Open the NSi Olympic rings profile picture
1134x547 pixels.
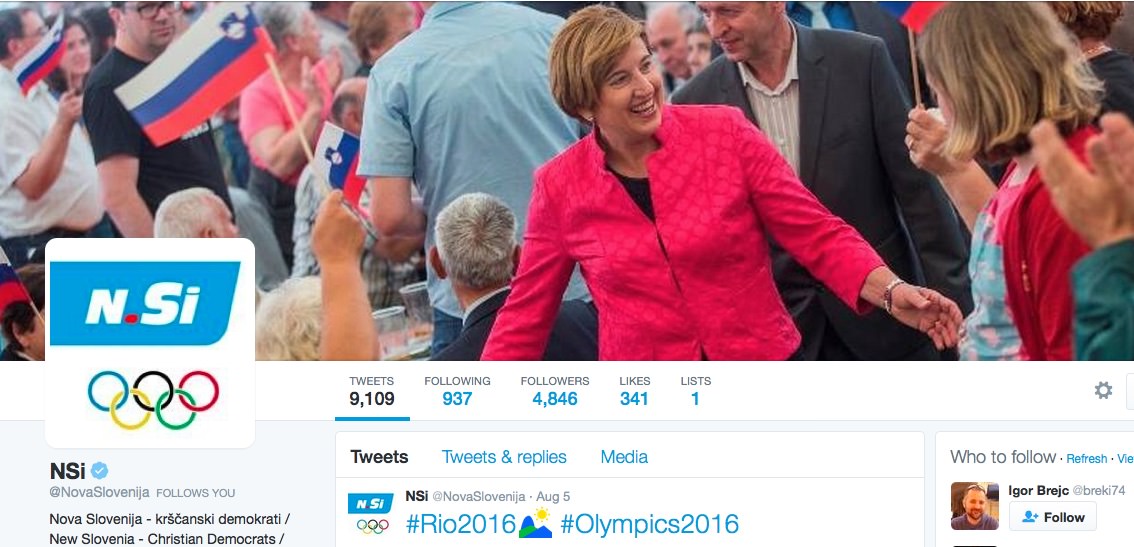click(x=150, y=343)
